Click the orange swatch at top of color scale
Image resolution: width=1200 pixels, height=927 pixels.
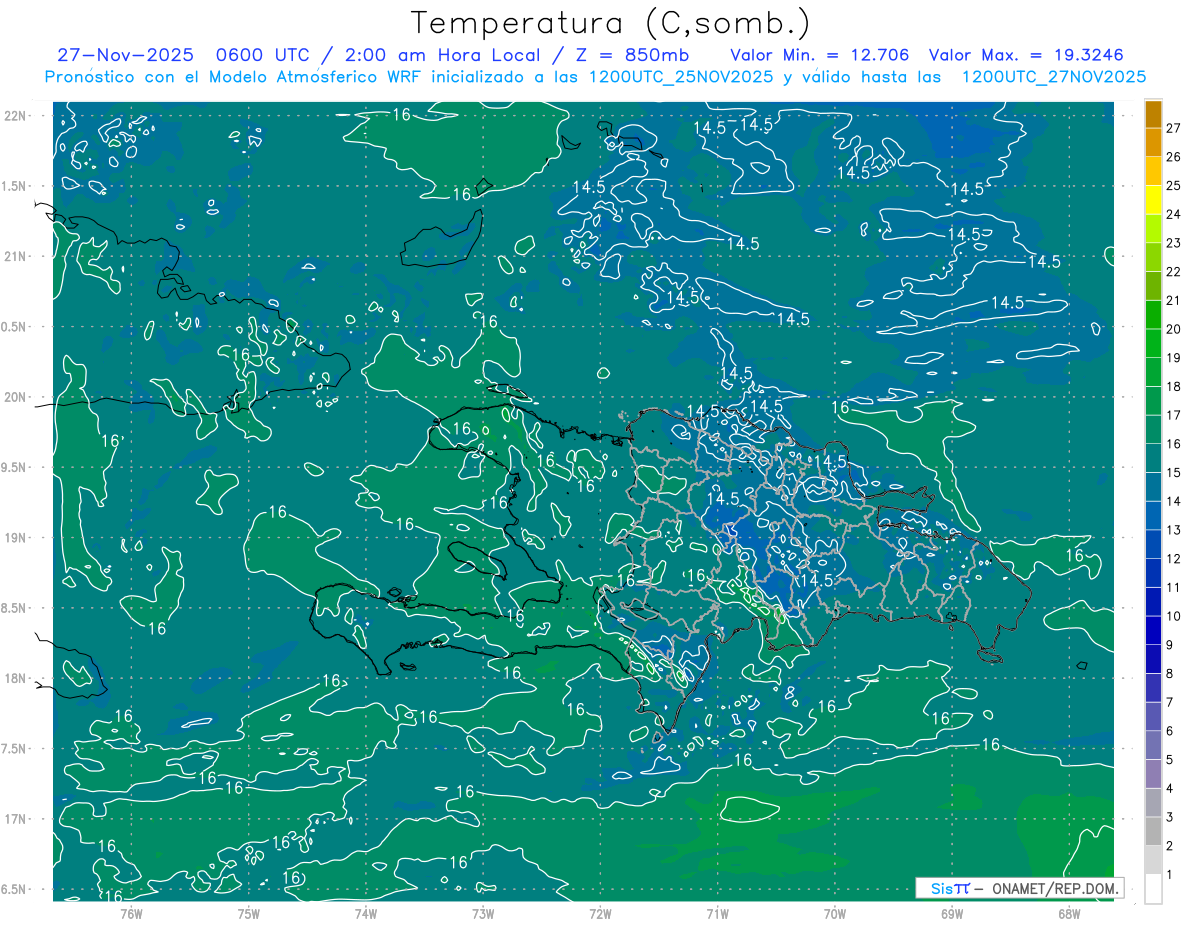(x=1153, y=114)
